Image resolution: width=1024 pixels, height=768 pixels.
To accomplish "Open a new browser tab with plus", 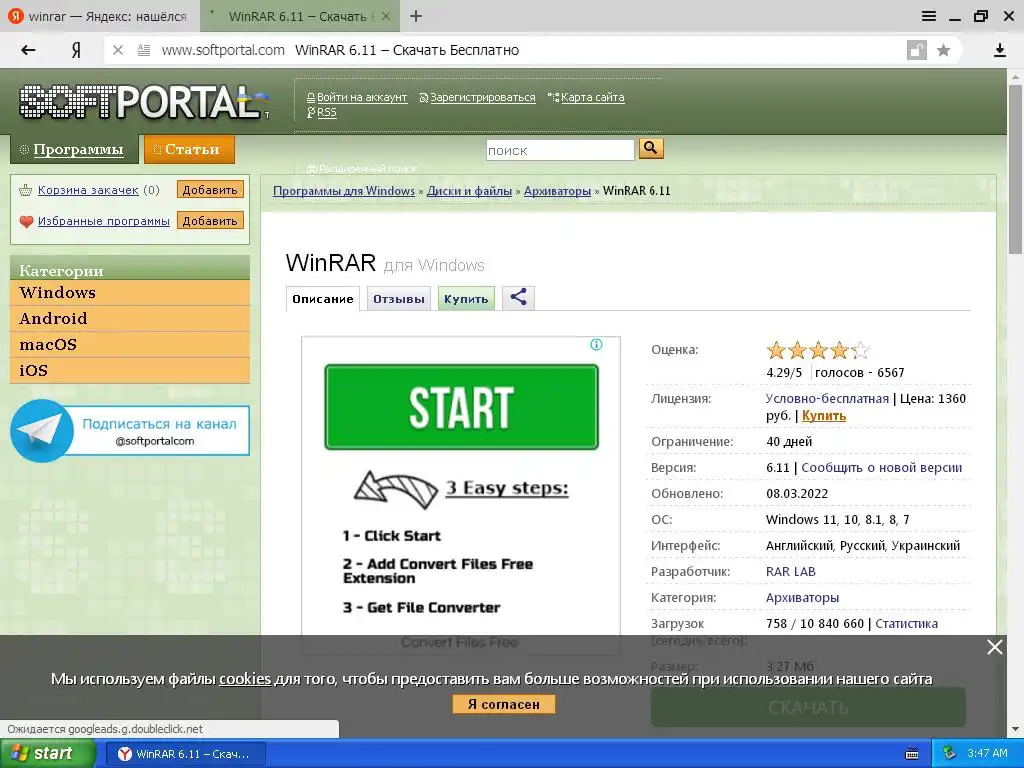I will click(x=416, y=16).
